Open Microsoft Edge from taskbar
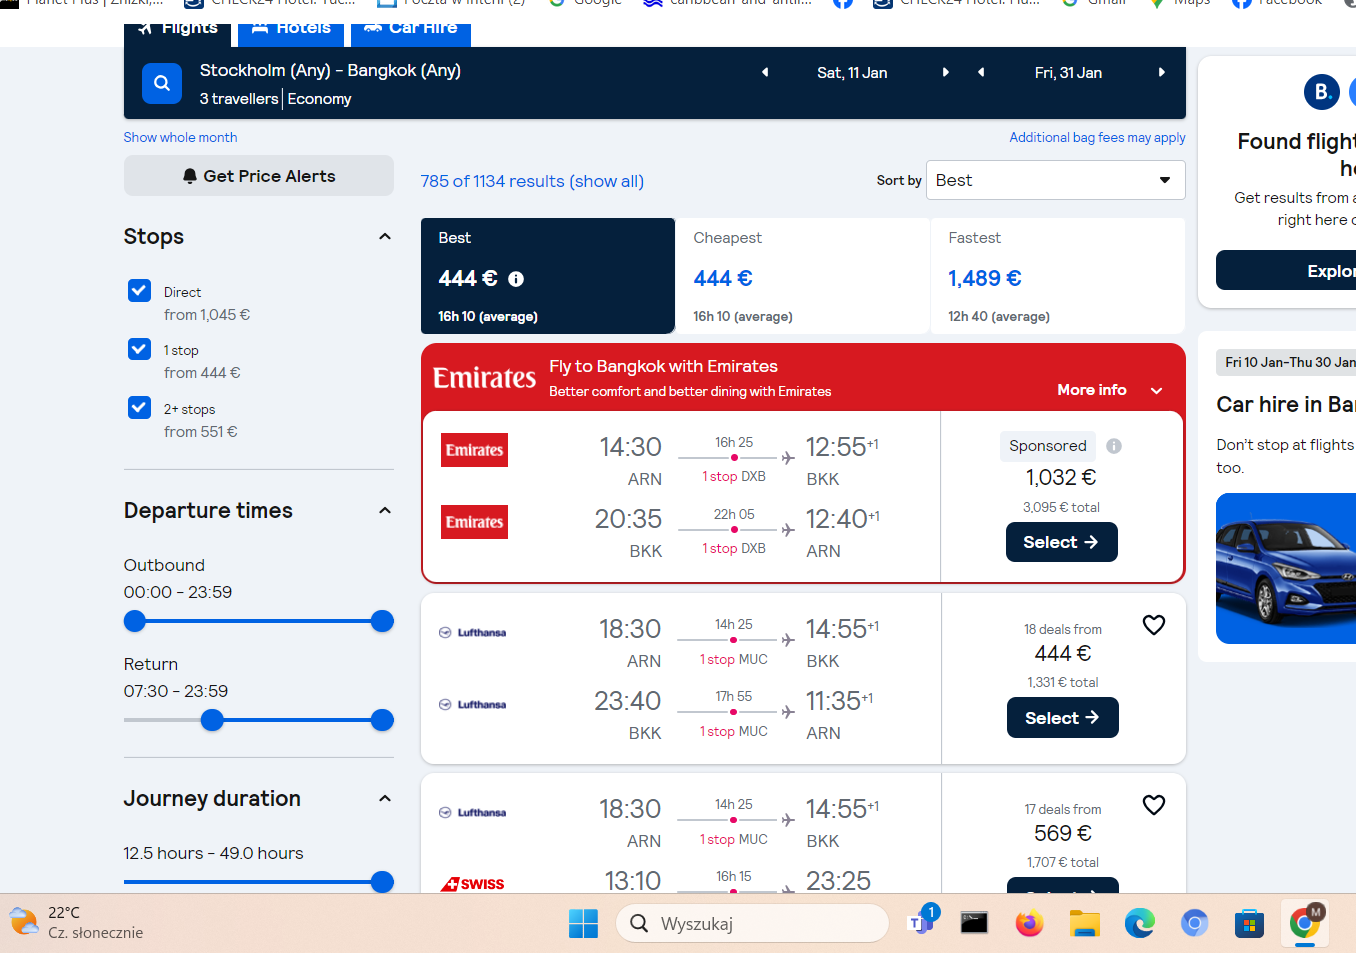1356x953 pixels. (x=1139, y=923)
